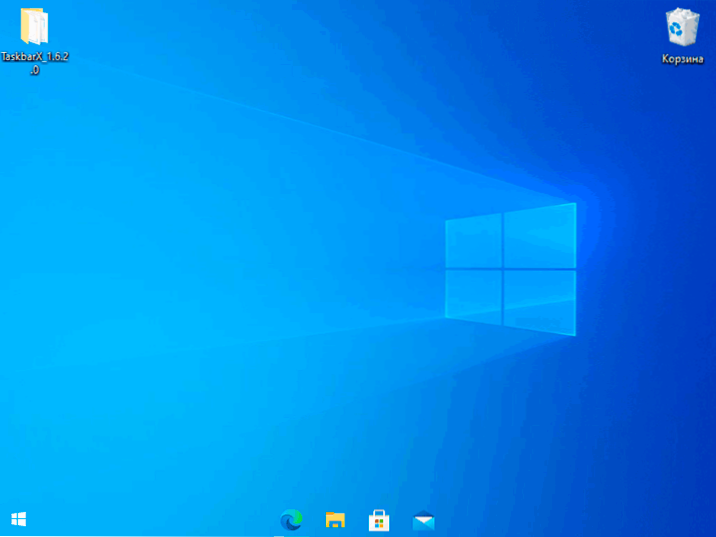This screenshot has width=716, height=537.
Task: Click the Корзина label text
Action: pyautogui.click(x=683, y=59)
